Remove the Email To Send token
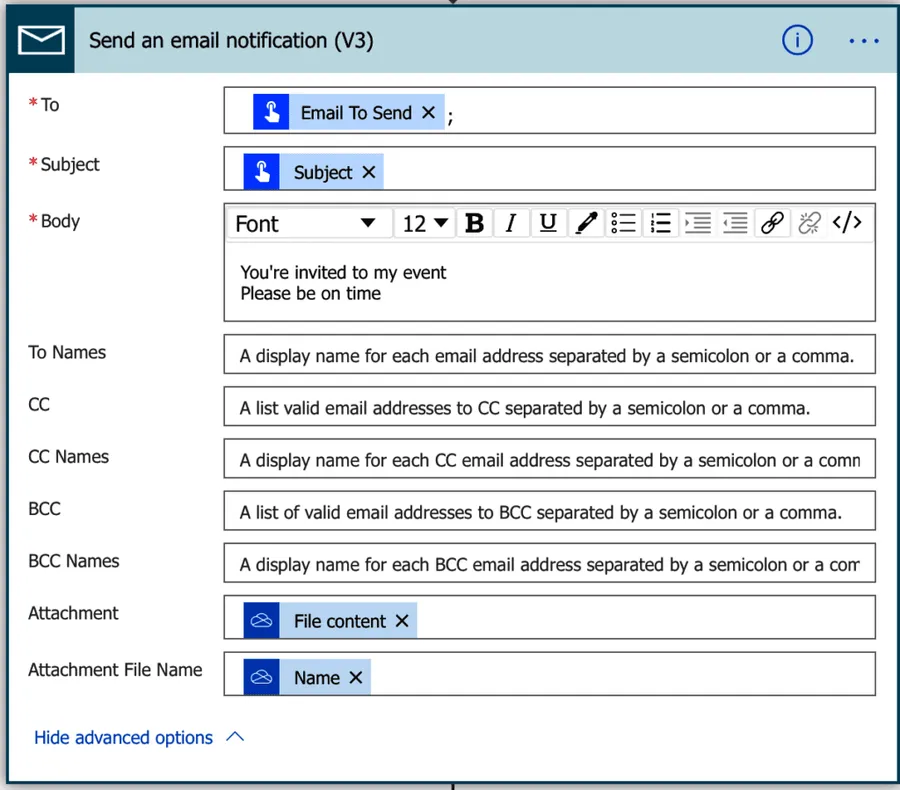Screen dimensions: 900x790 tap(429, 113)
